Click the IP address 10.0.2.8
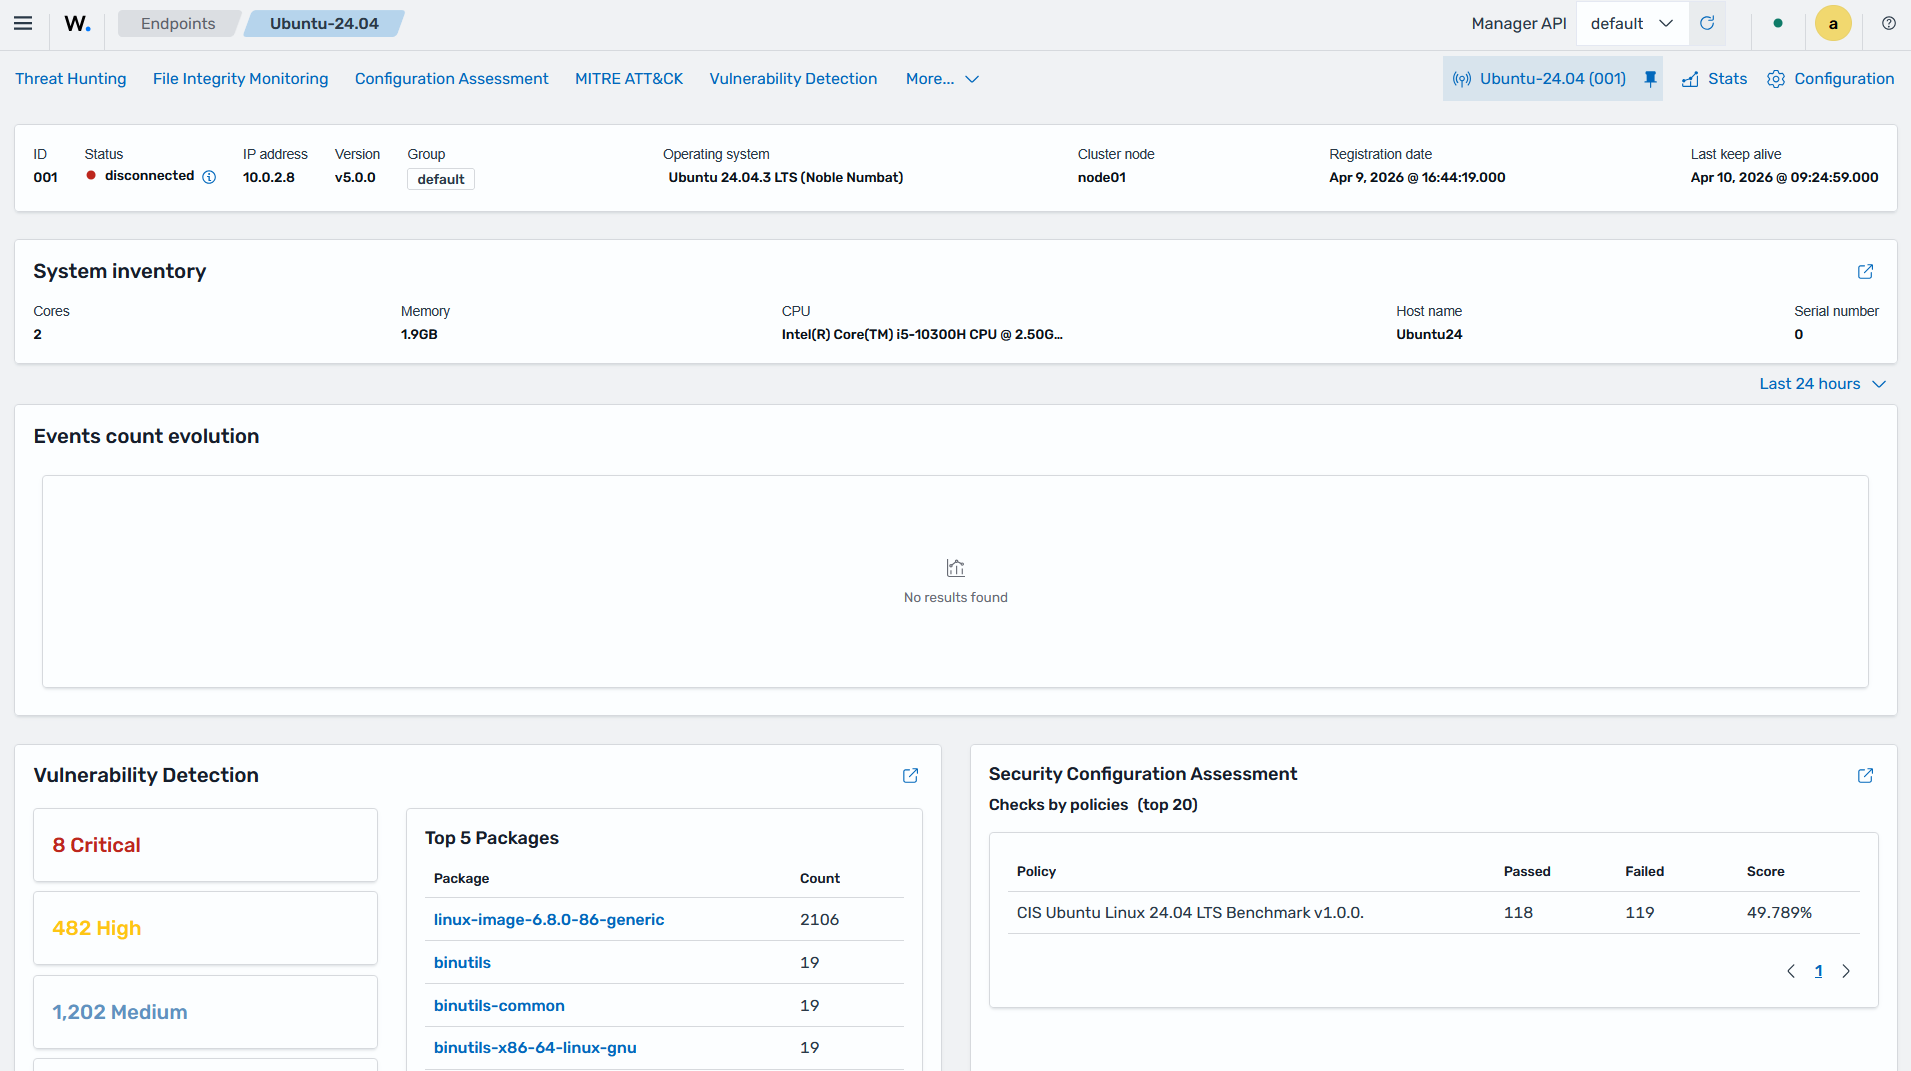The width and height of the screenshot is (1911, 1071). [x=268, y=177]
